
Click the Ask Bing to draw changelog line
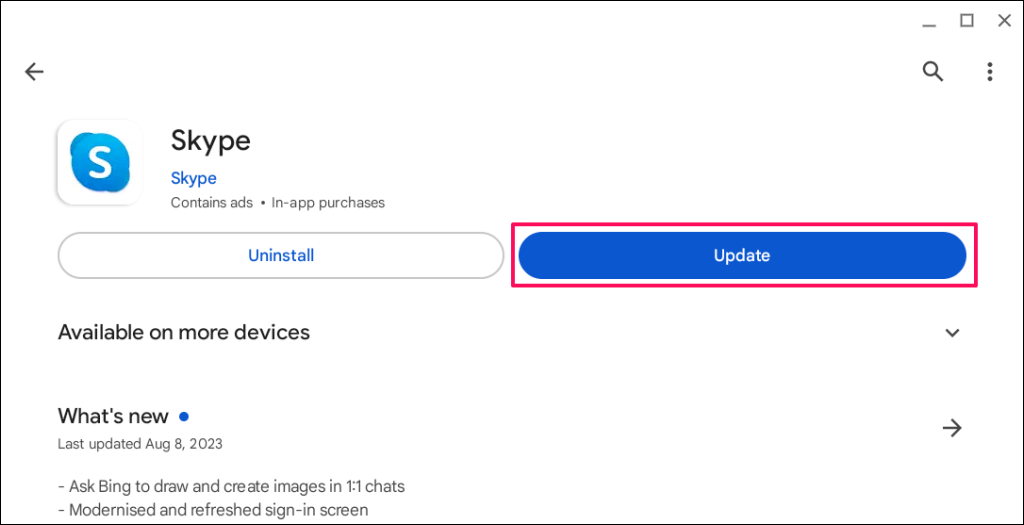coord(231,487)
